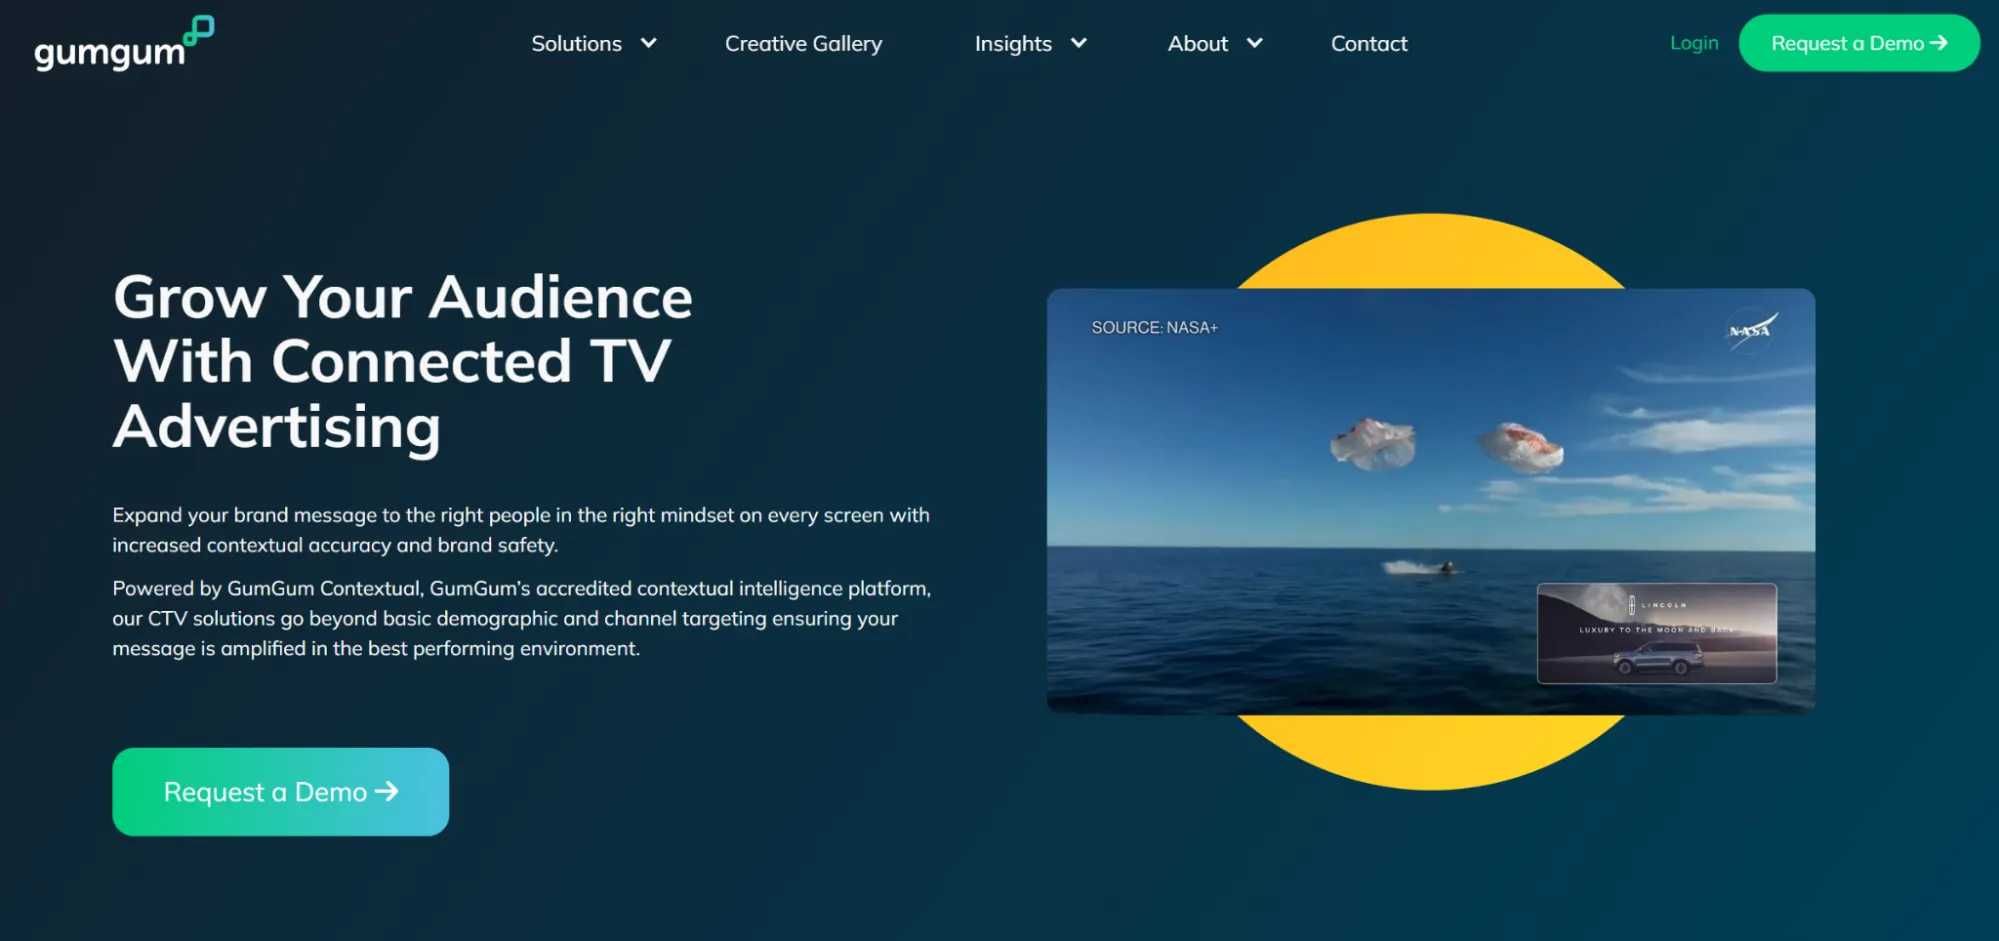The image size is (1999, 941).
Task: Click the NASA logo in video preview
Action: coord(1752,330)
